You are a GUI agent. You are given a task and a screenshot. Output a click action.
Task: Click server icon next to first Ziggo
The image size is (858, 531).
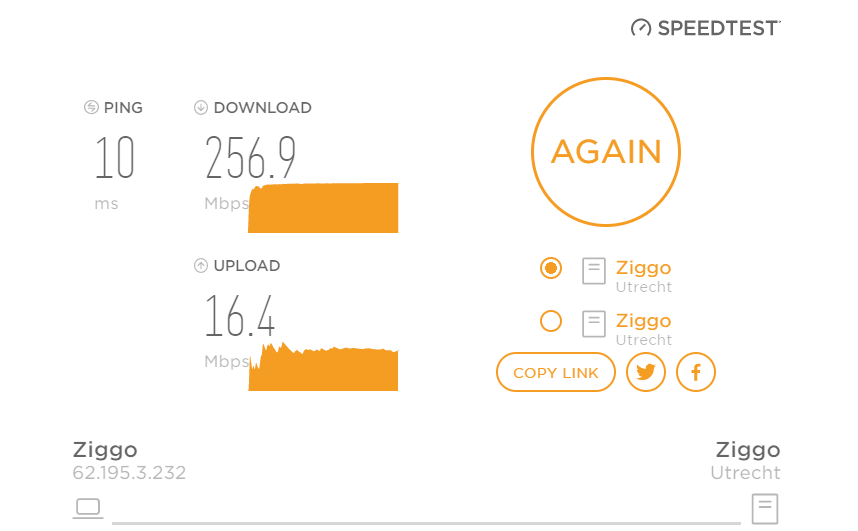tap(594, 271)
